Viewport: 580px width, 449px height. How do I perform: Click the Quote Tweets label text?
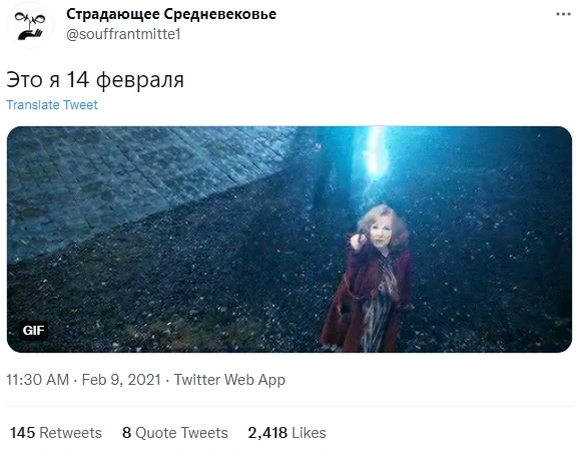click(x=182, y=433)
